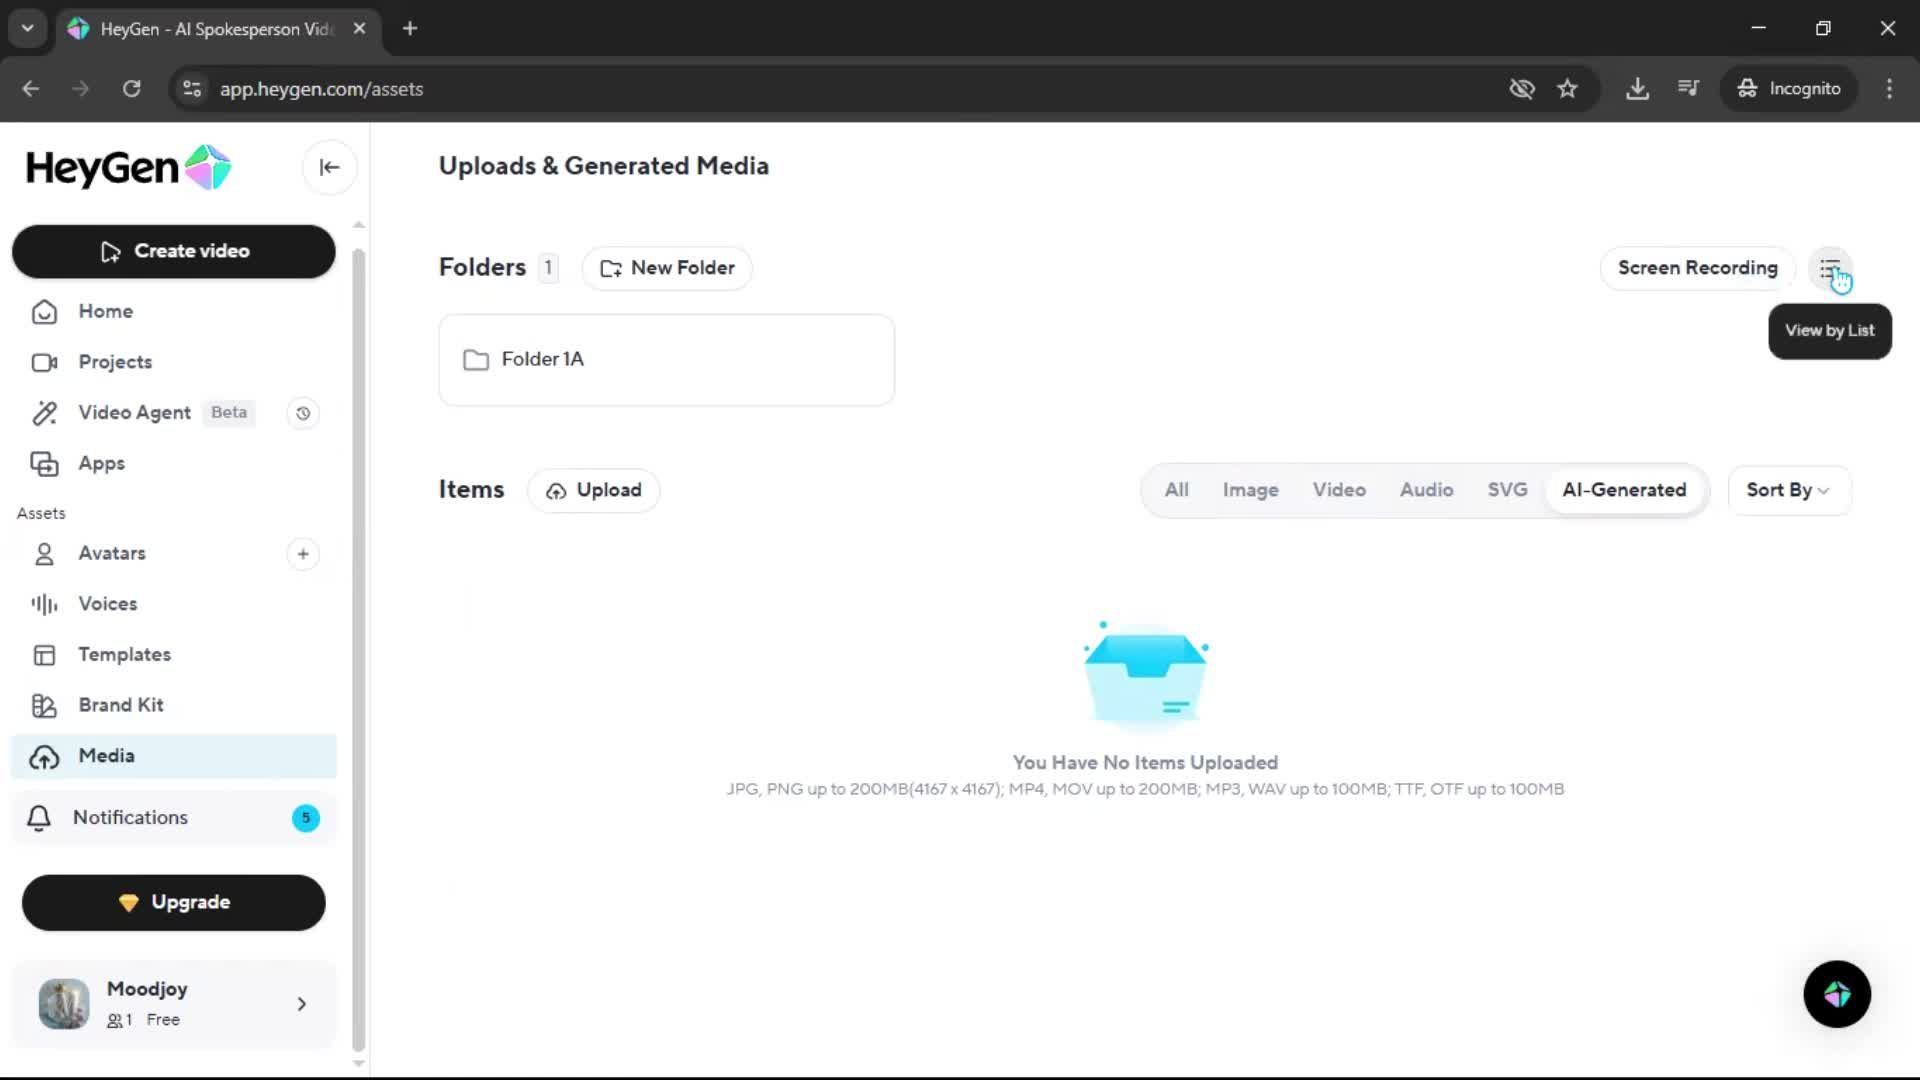This screenshot has height=1080, width=1920.
Task: Expand the Sort By dropdown
Action: [x=1788, y=490]
